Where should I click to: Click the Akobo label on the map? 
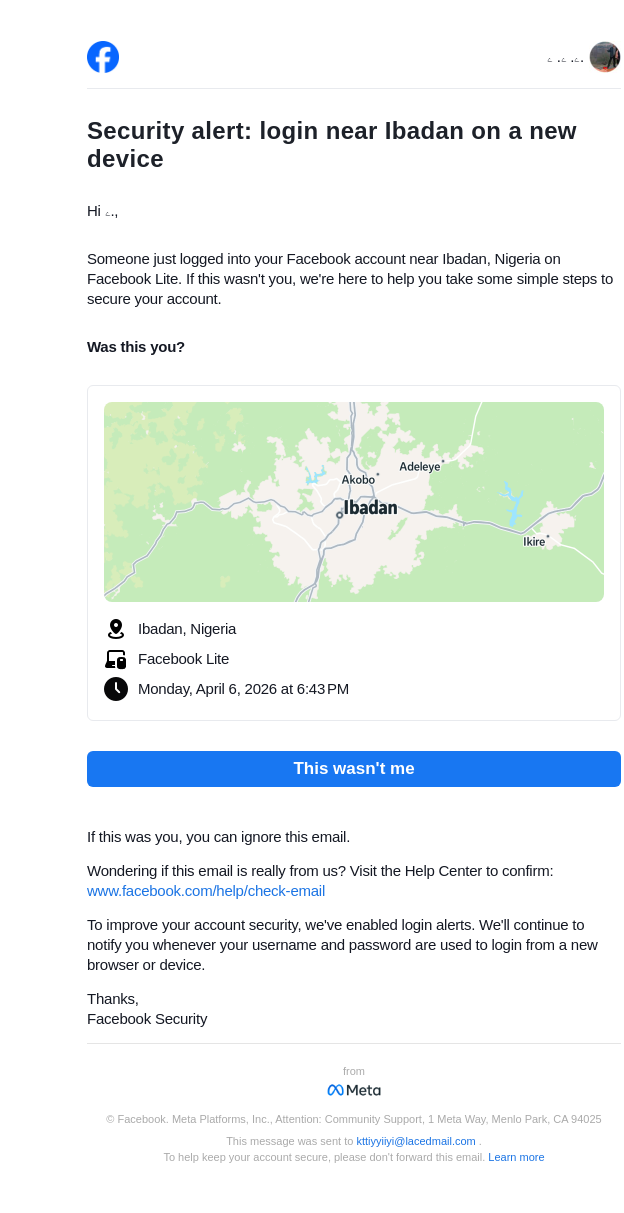click(358, 480)
